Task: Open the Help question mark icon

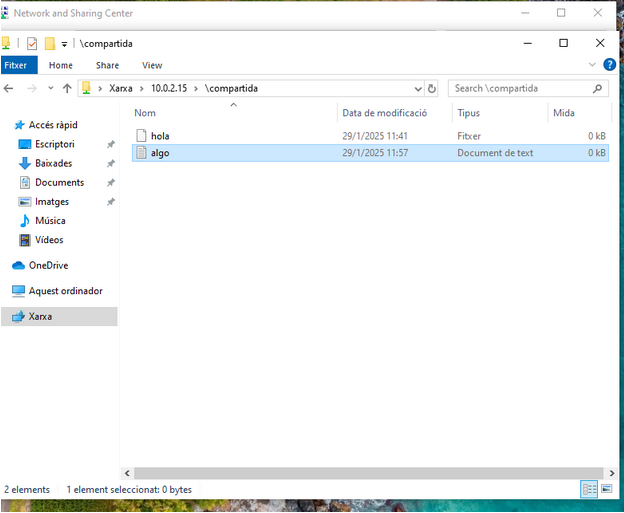Action: click(x=609, y=65)
